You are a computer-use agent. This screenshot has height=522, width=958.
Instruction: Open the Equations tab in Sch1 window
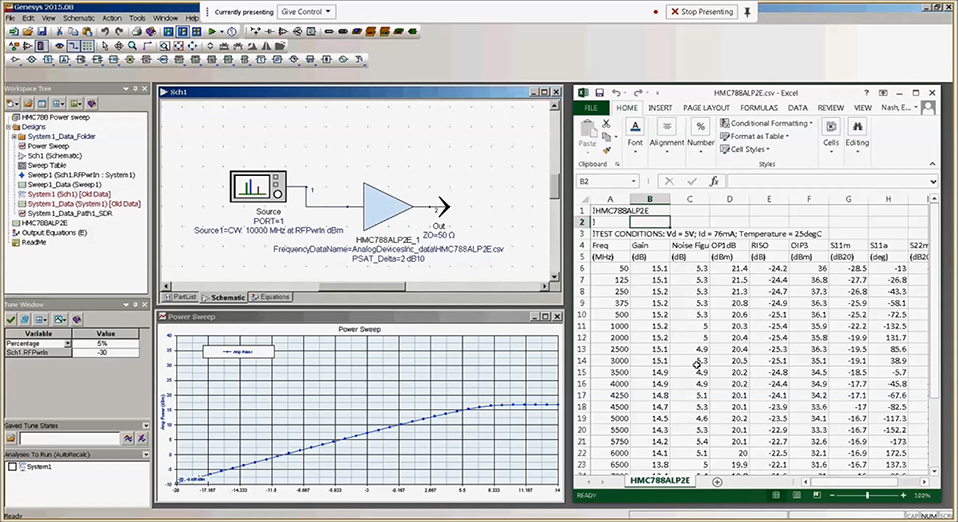(270, 297)
